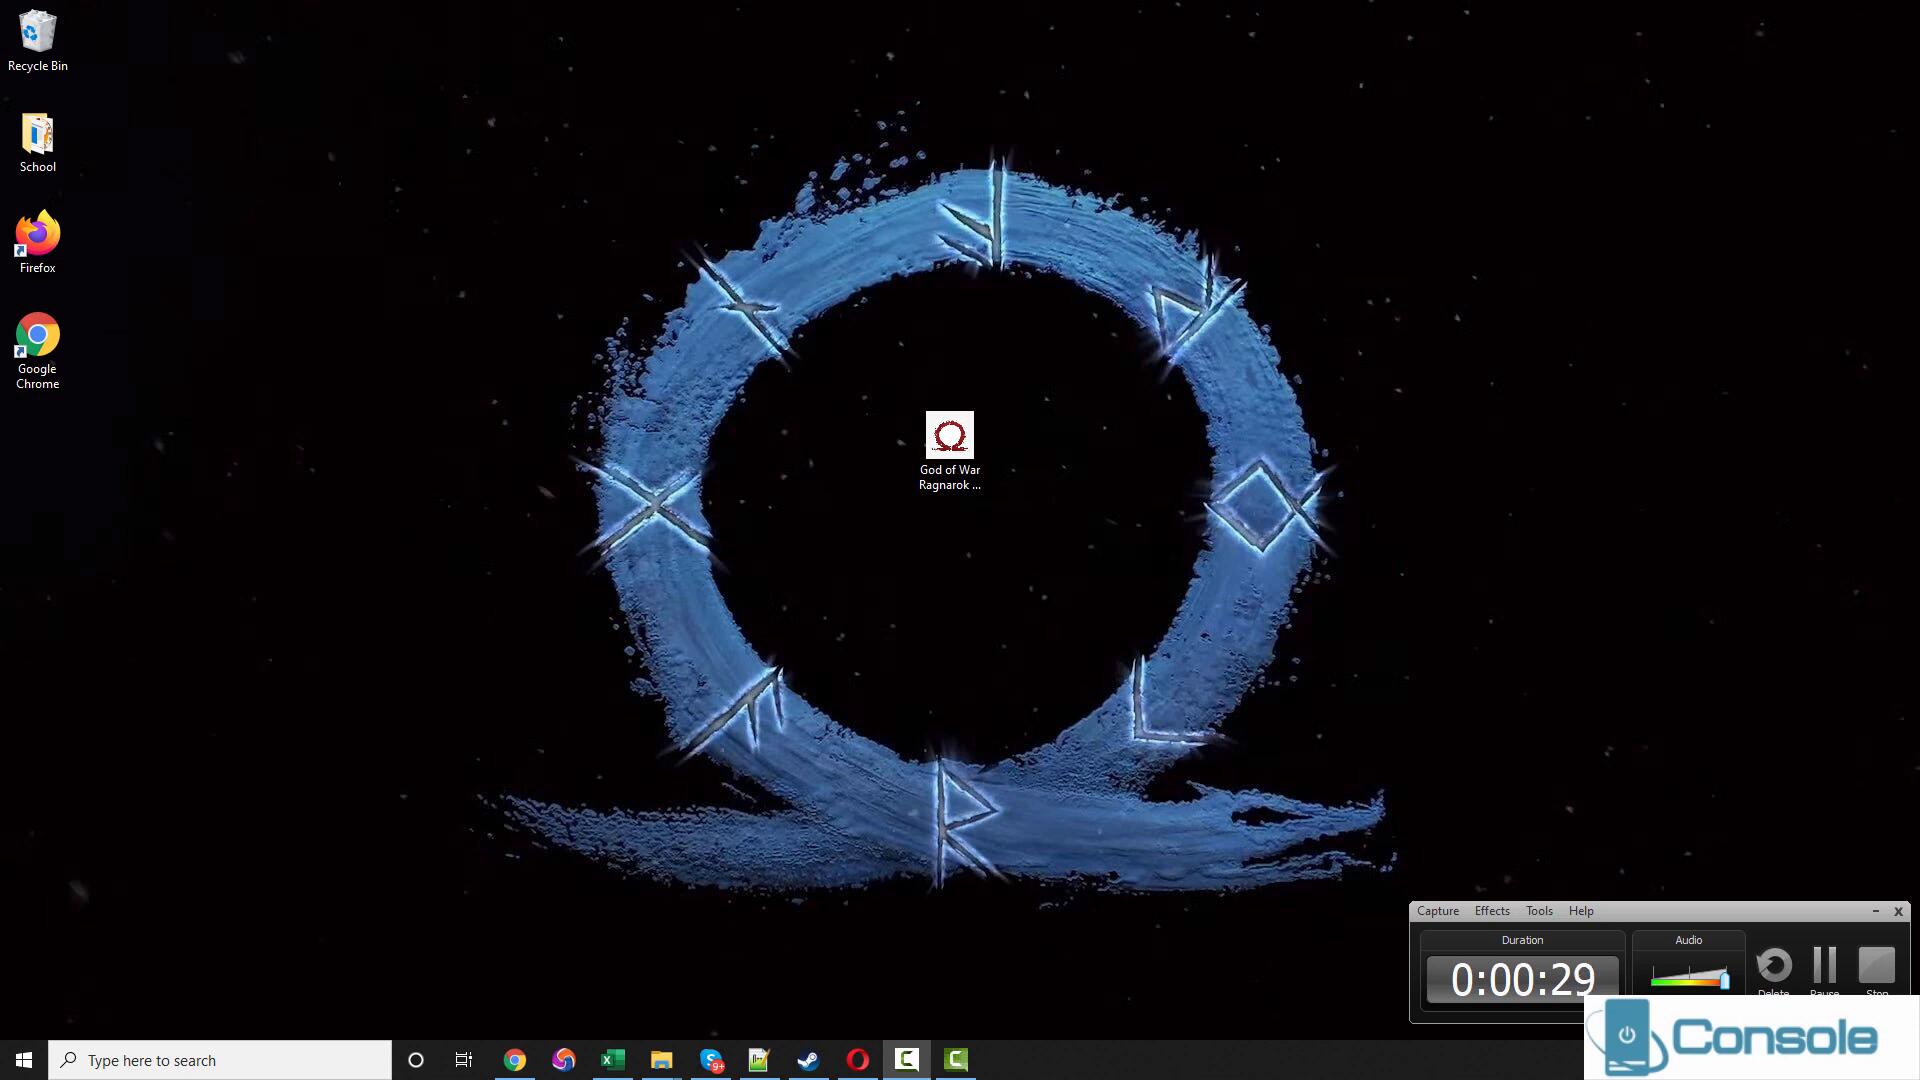Open Steam from the taskbar
Viewport: 1920px width, 1080px height.
(x=808, y=1060)
